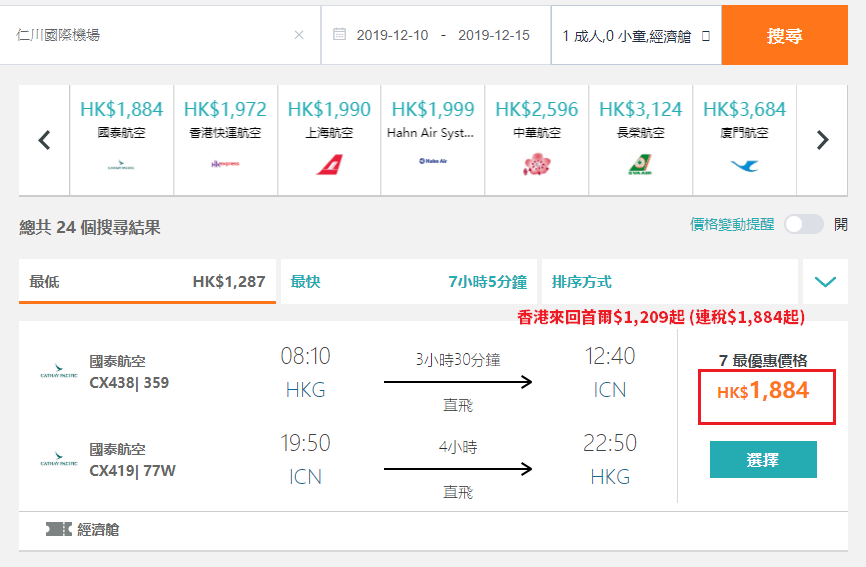Click the 經濟艙 cabin label
Screen dimensions: 866x567
pos(98,530)
